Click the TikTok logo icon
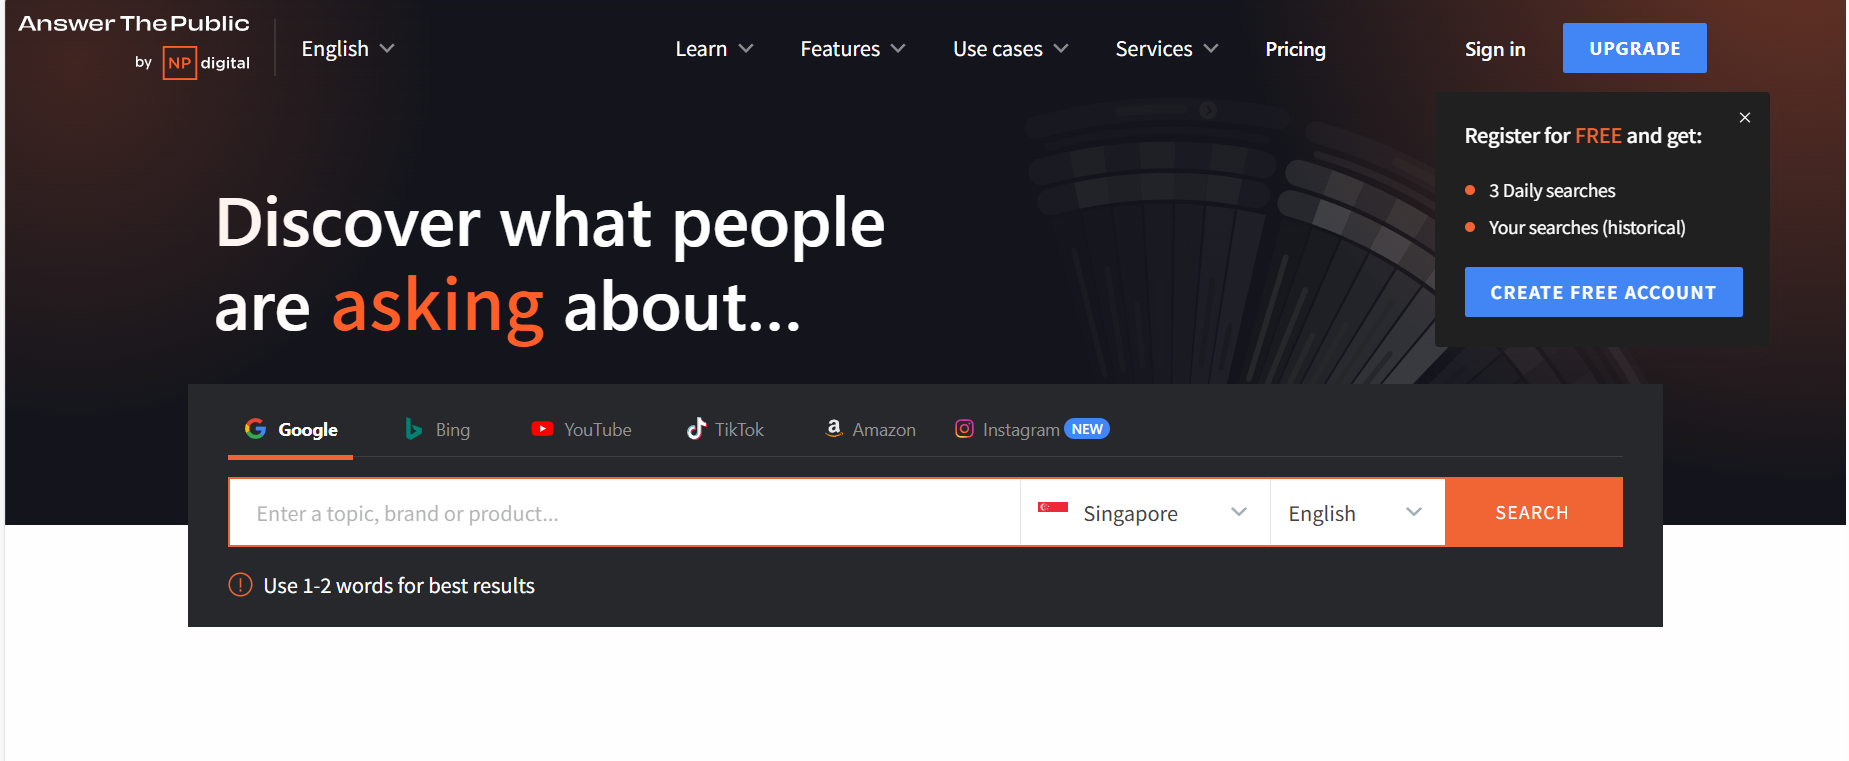The height and width of the screenshot is (761, 1849). pyautogui.click(x=696, y=429)
